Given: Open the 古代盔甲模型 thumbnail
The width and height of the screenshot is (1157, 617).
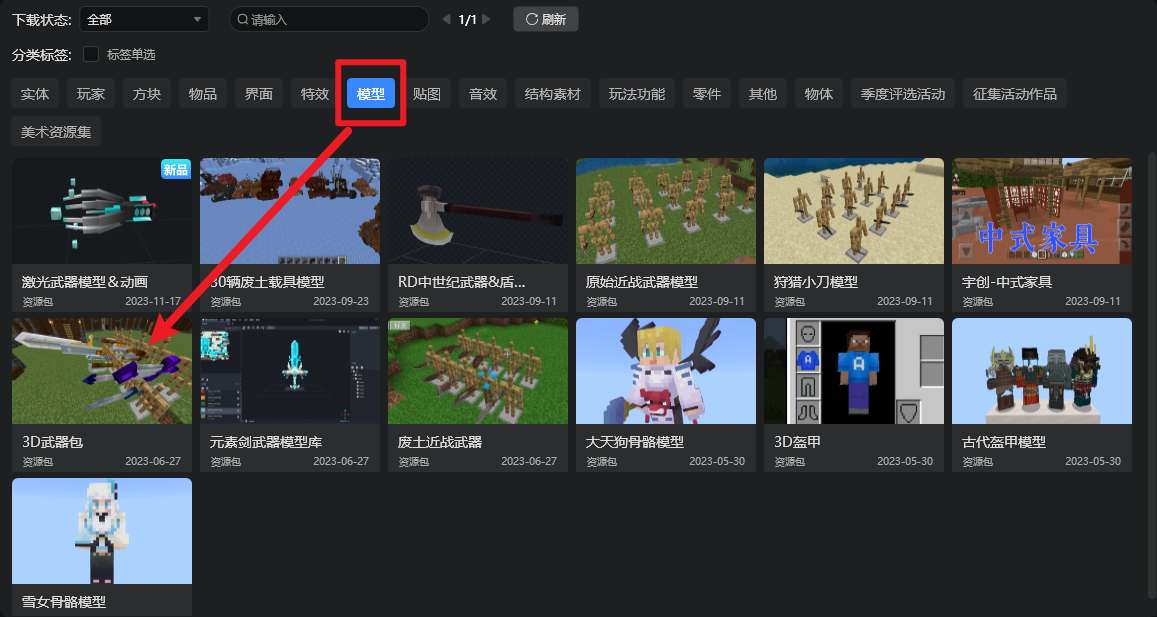Looking at the screenshot, I should coord(1042,371).
